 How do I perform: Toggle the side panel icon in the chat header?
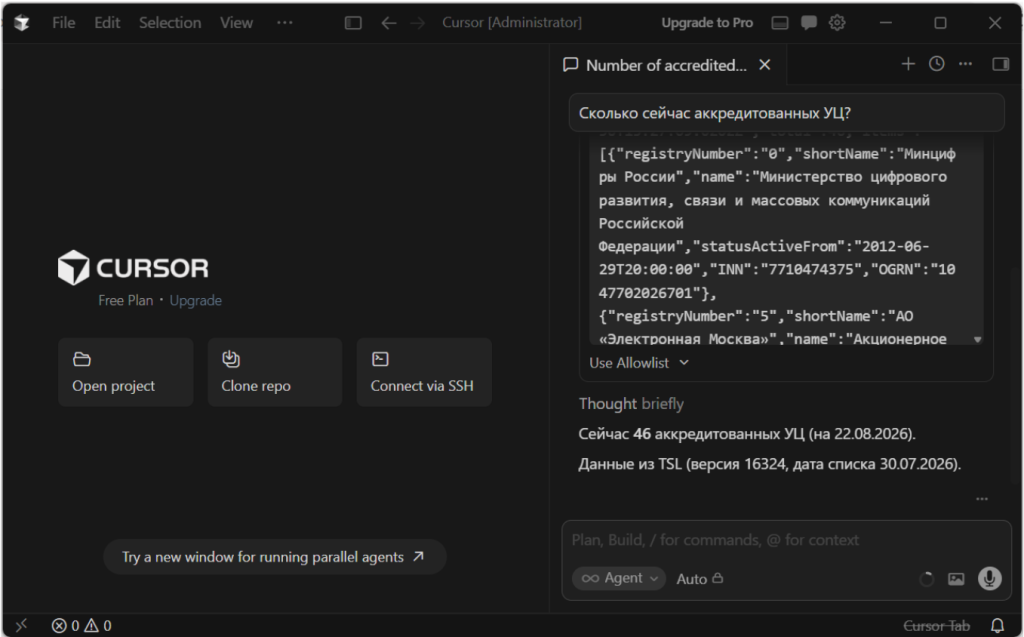pos(1000,64)
